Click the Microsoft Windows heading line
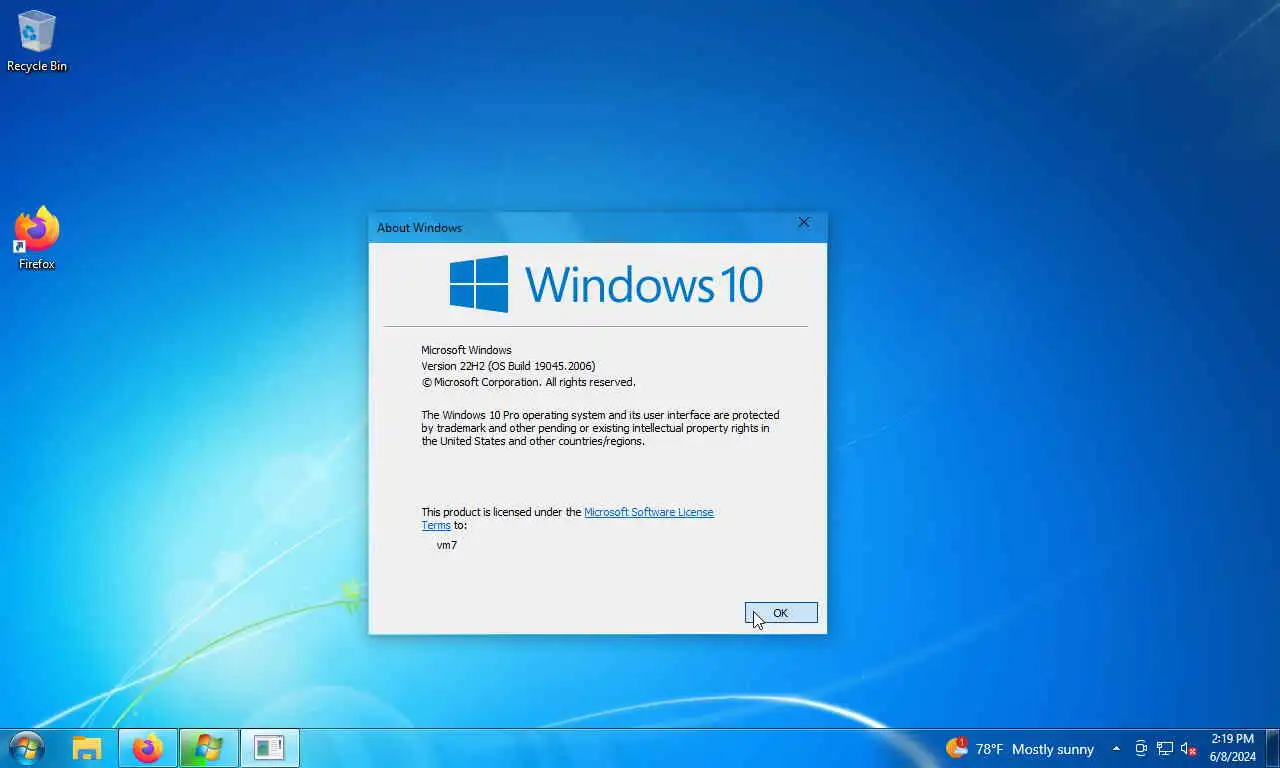The image size is (1280, 768). pos(466,350)
